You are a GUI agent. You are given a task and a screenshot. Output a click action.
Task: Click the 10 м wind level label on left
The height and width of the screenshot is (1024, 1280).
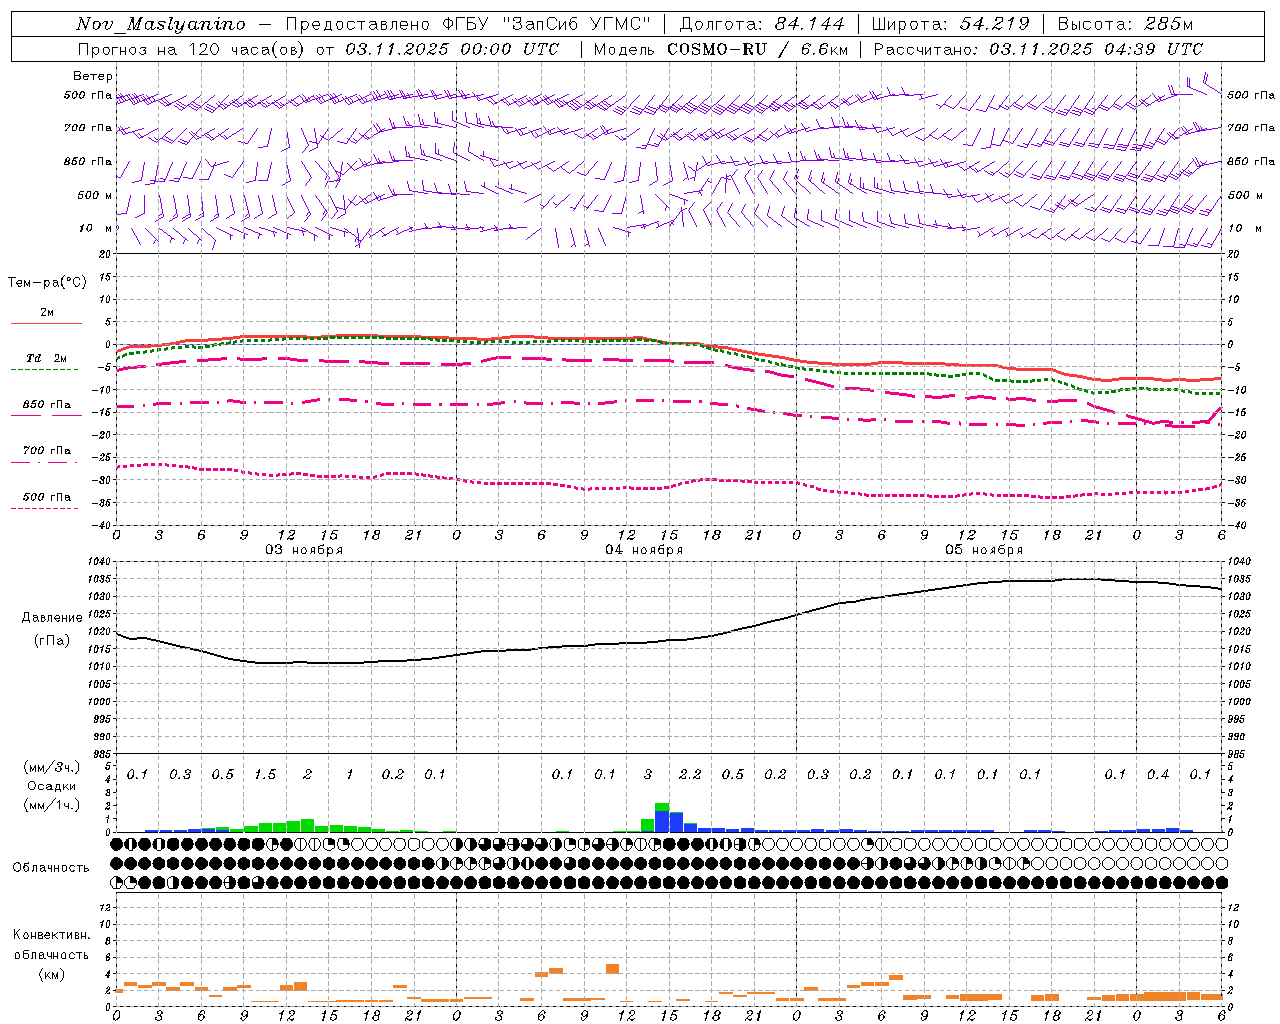point(96,228)
